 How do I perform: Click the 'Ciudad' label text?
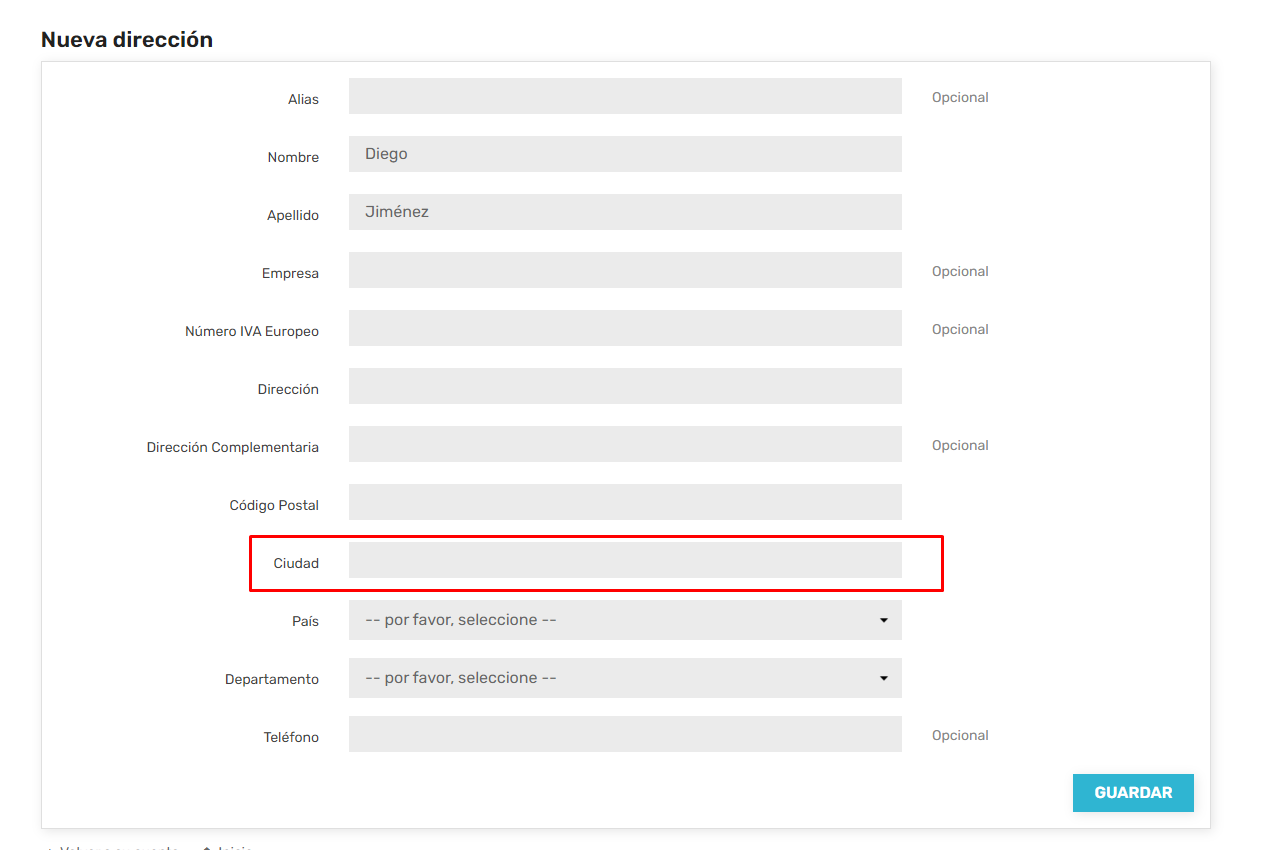coord(296,563)
